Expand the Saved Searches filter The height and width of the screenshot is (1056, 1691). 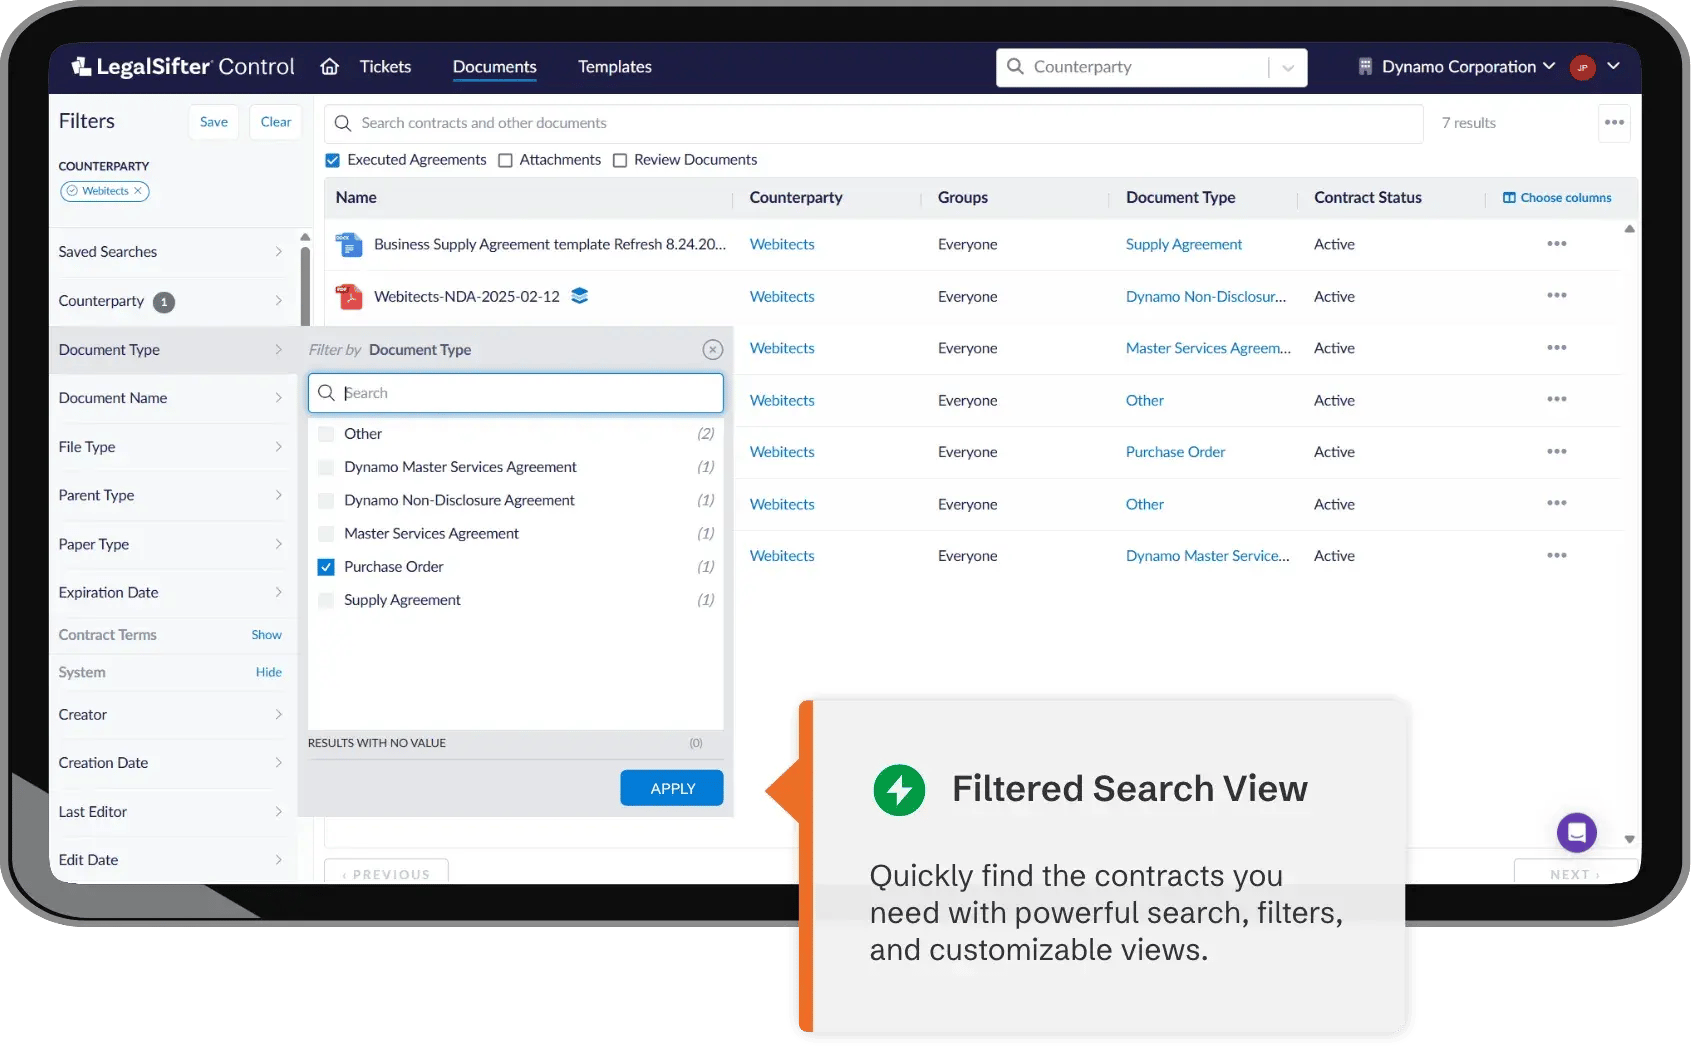coord(170,252)
